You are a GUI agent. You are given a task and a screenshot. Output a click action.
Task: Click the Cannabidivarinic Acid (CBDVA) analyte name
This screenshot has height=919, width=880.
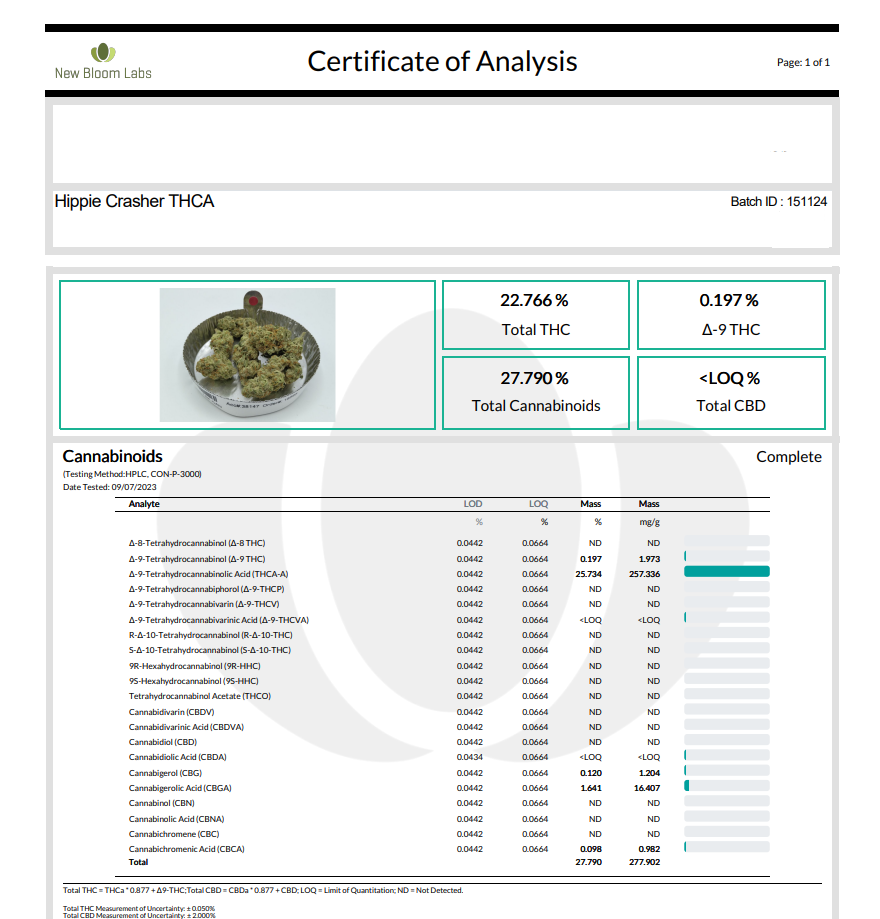click(x=186, y=727)
